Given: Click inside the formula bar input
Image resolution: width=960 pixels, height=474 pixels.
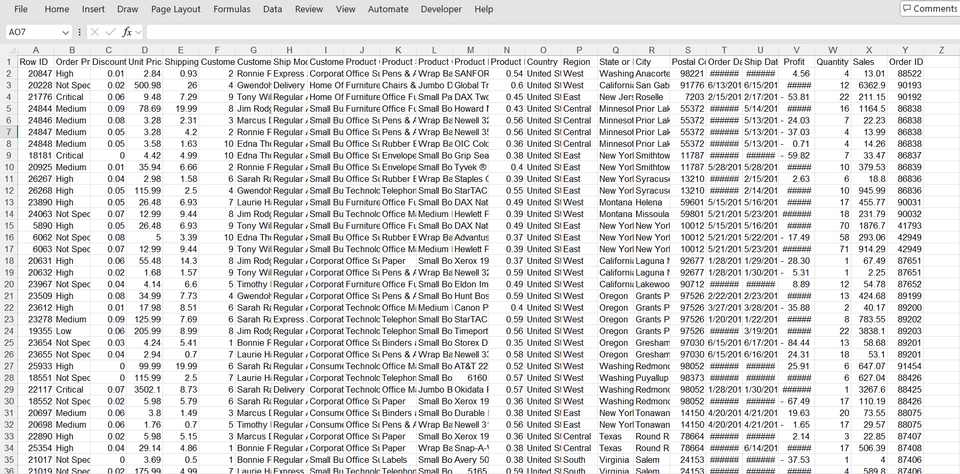Looking at the screenshot, I should pyautogui.click(x=551, y=32).
